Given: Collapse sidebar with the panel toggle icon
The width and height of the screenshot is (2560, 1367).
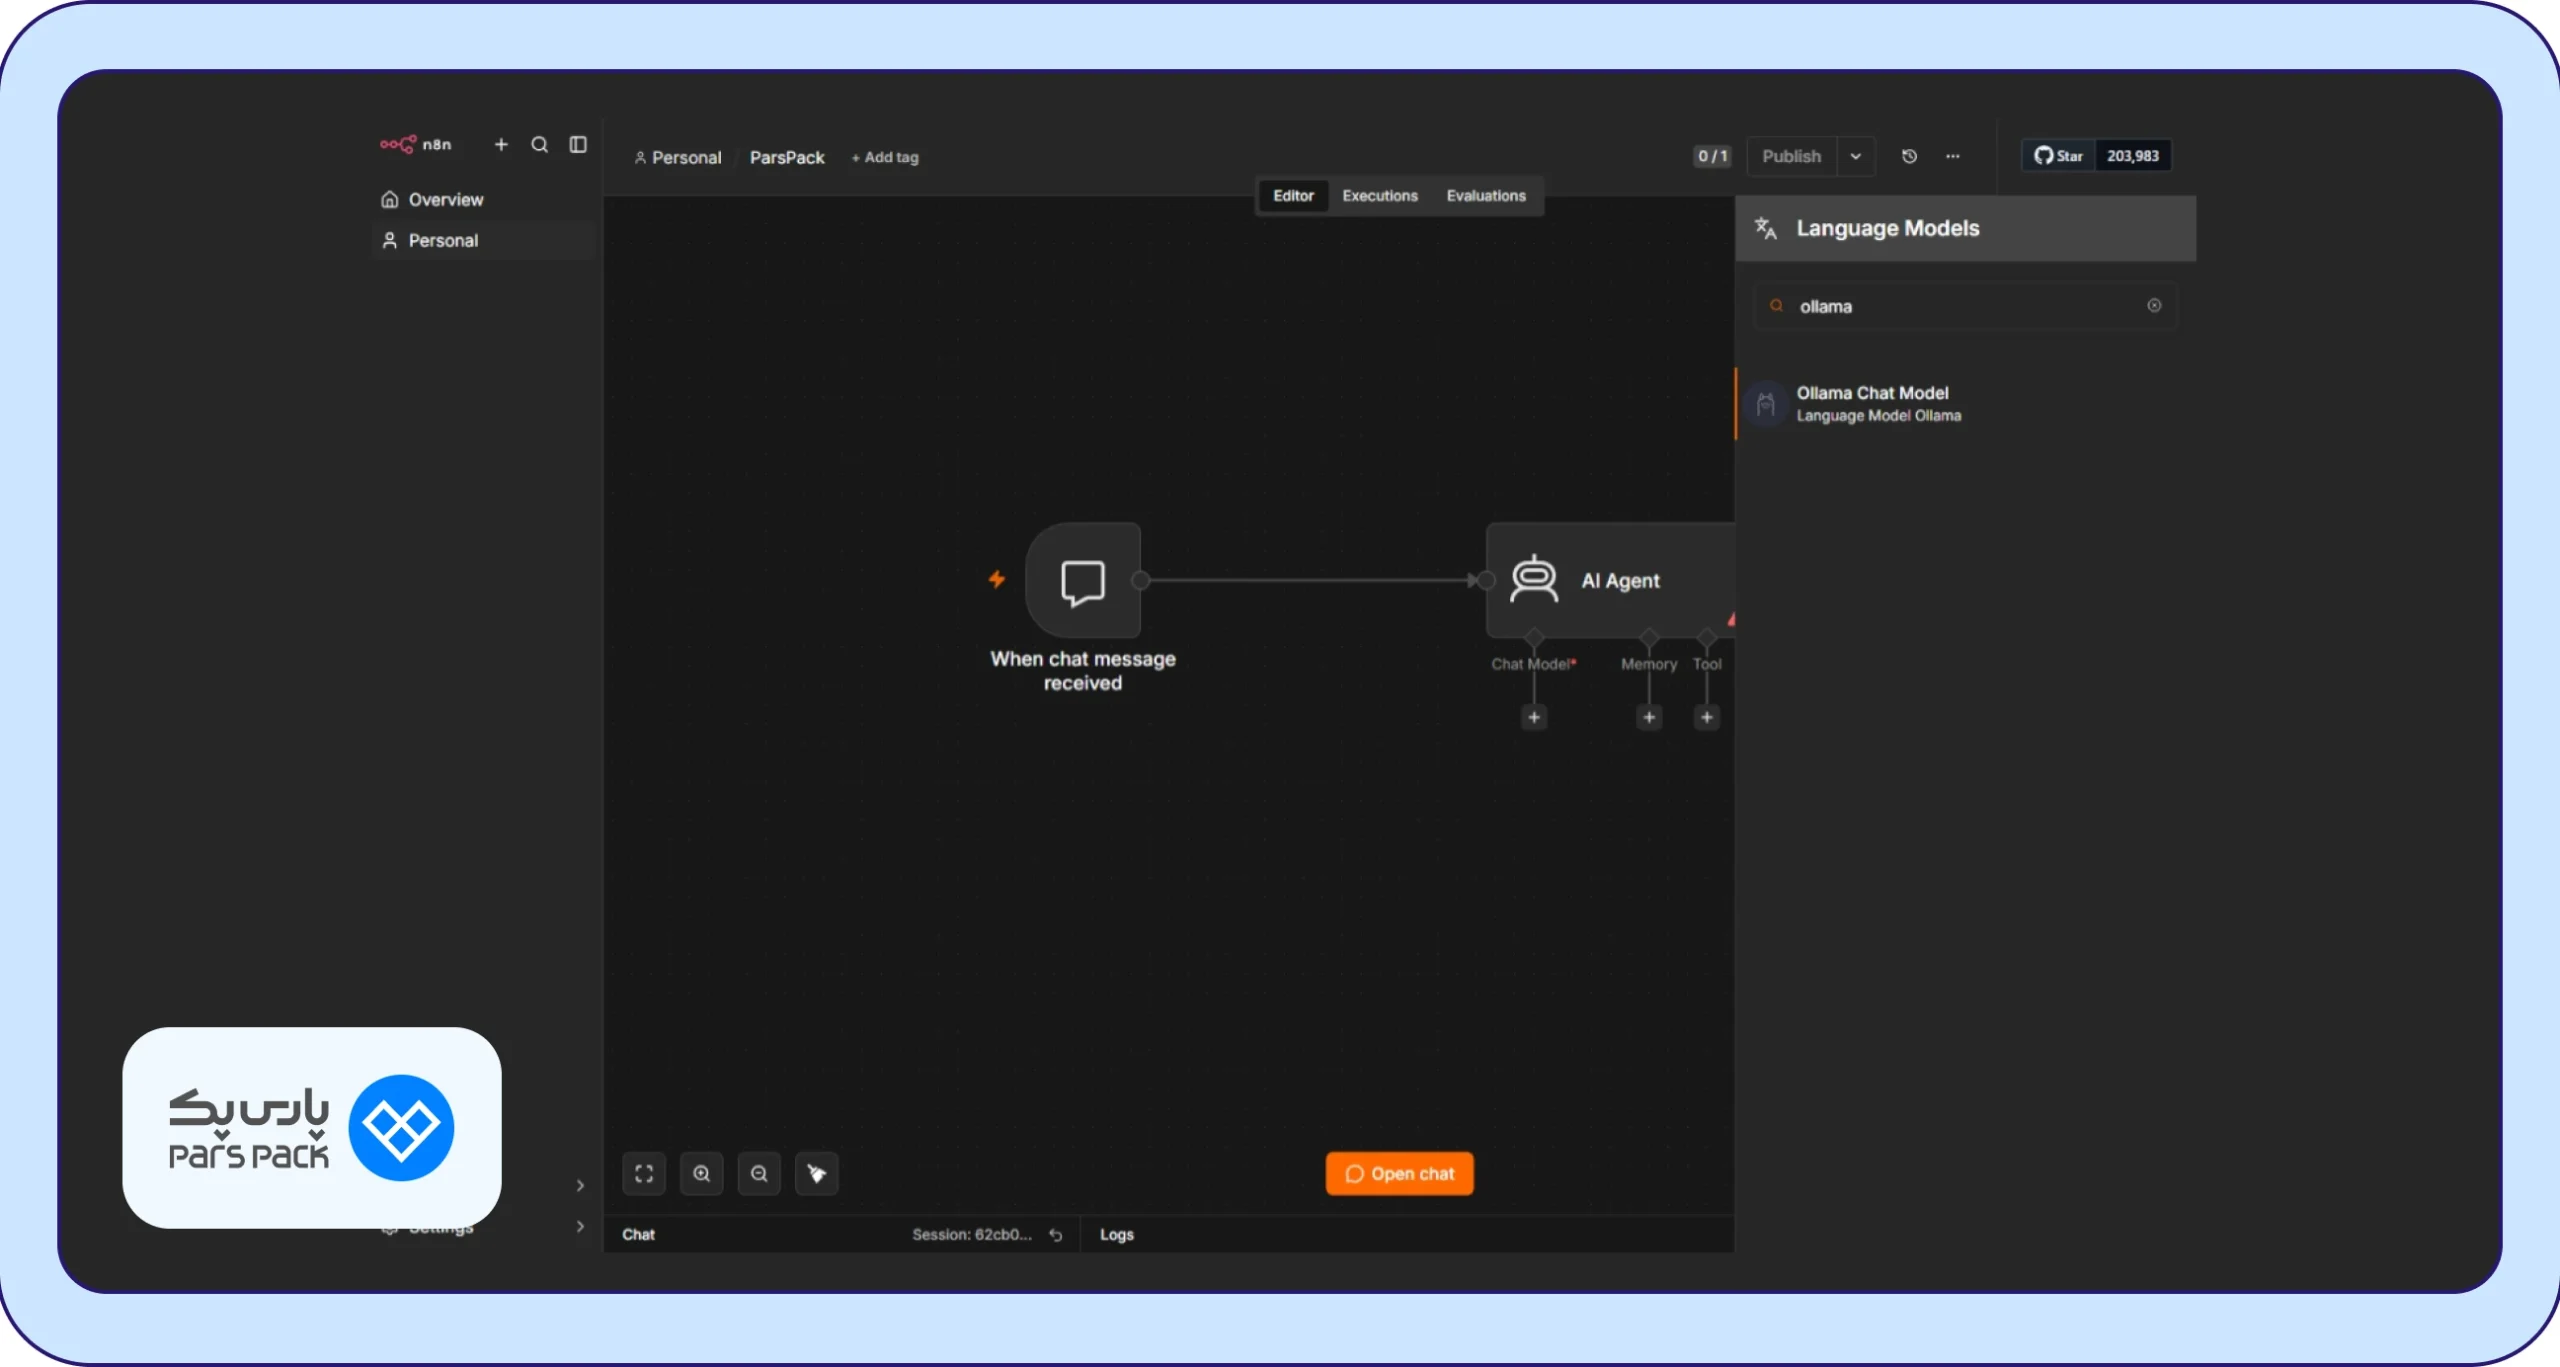Looking at the screenshot, I should pyautogui.click(x=578, y=145).
